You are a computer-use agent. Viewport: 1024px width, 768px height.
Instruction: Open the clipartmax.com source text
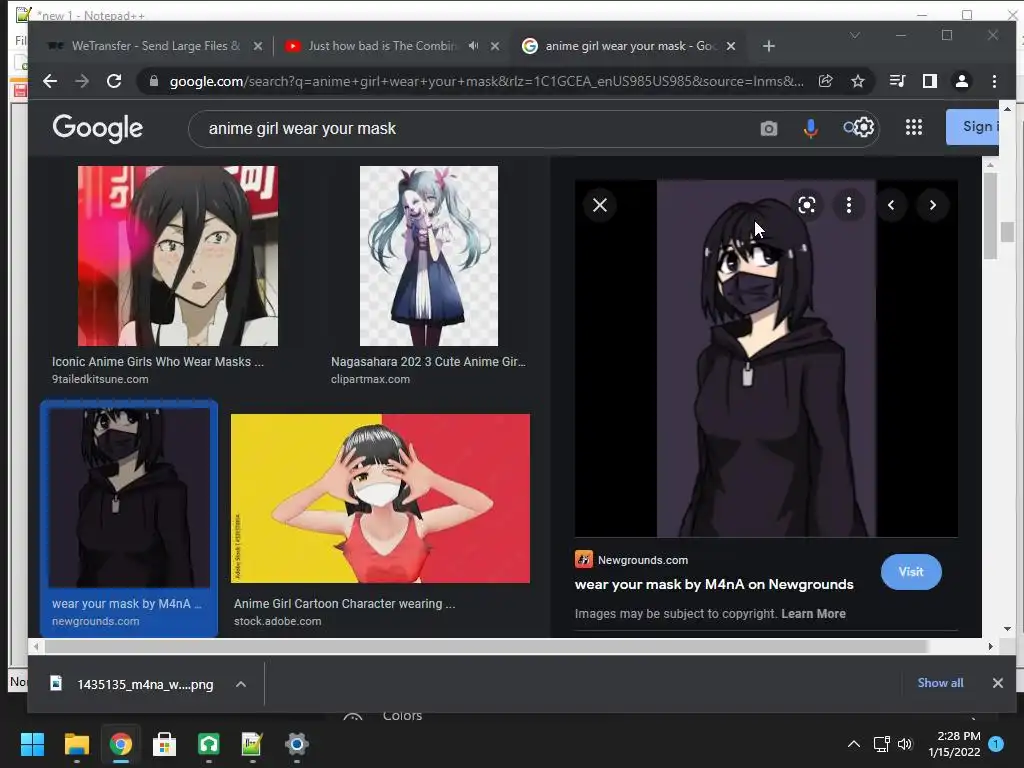coord(370,379)
